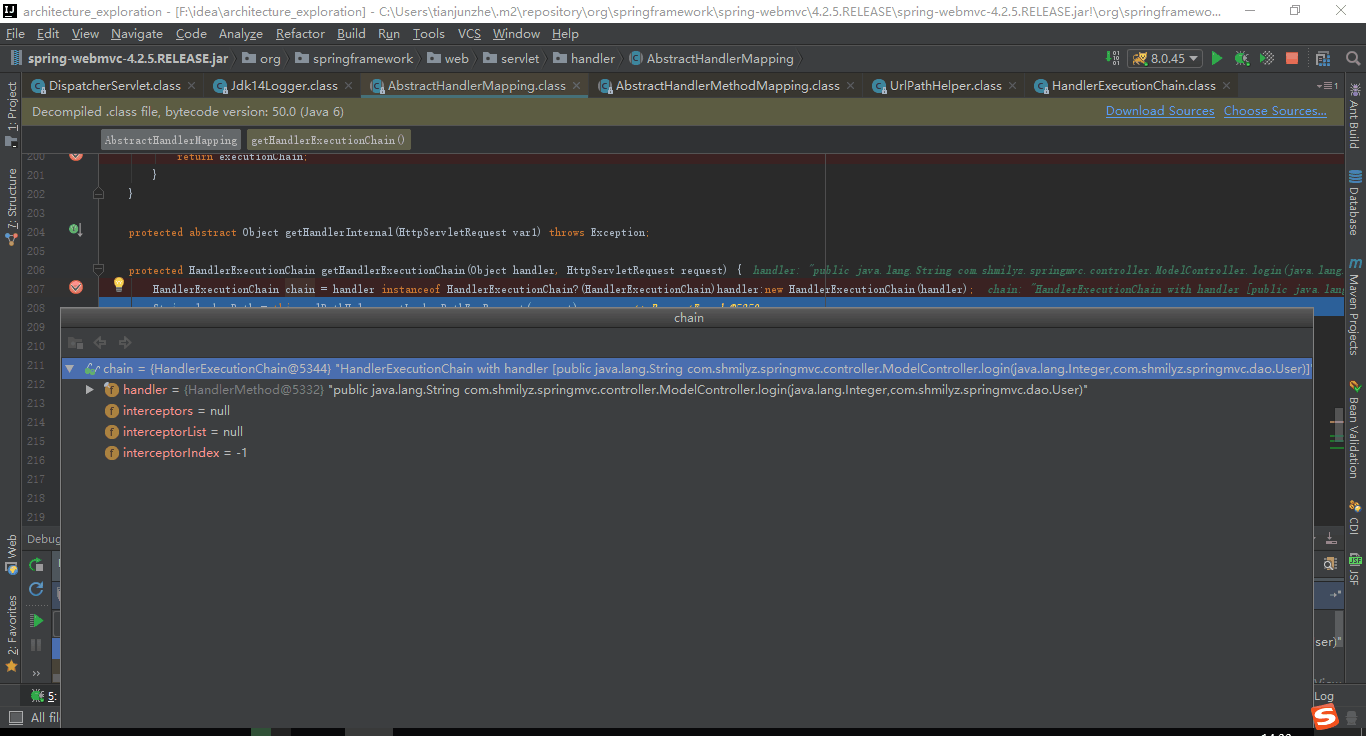Collapse the chain variable node
The width and height of the screenshot is (1366, 736).
[68, 368]
